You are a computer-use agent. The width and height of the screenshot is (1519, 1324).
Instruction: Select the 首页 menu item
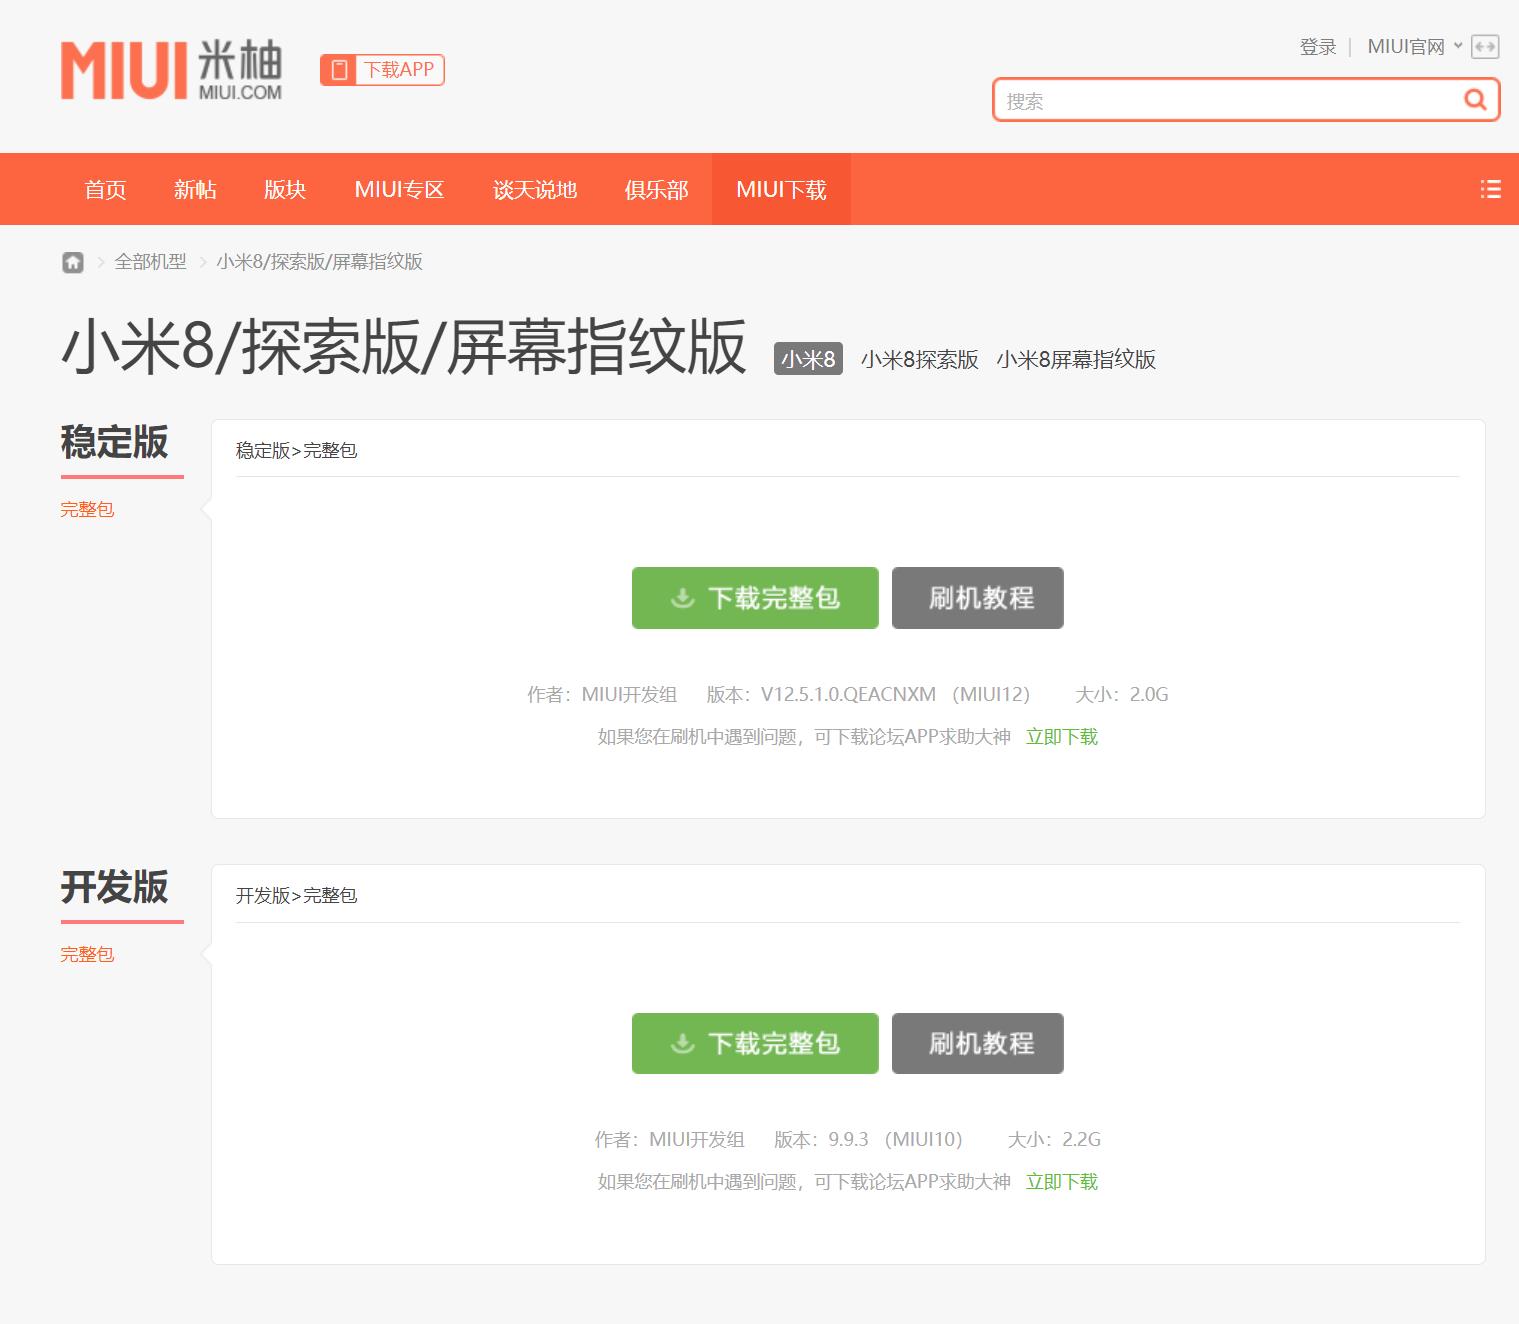[x=105, y=189]
